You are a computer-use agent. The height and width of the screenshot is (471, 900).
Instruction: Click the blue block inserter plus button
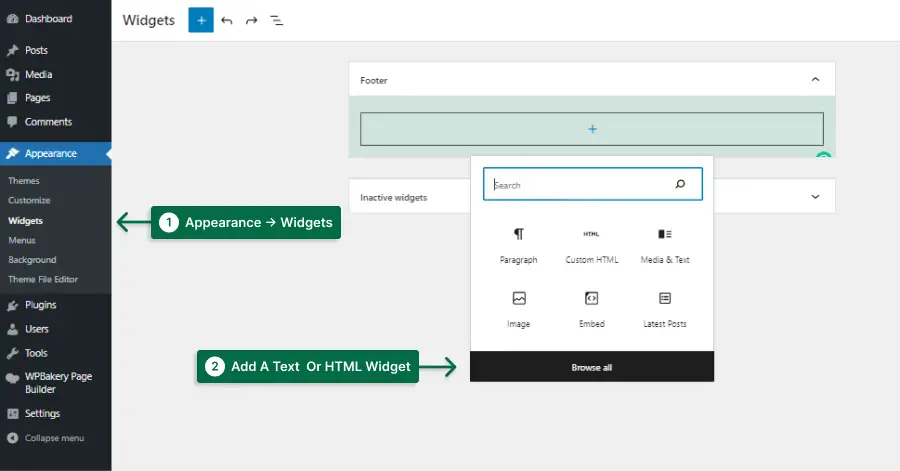[201, 21]
